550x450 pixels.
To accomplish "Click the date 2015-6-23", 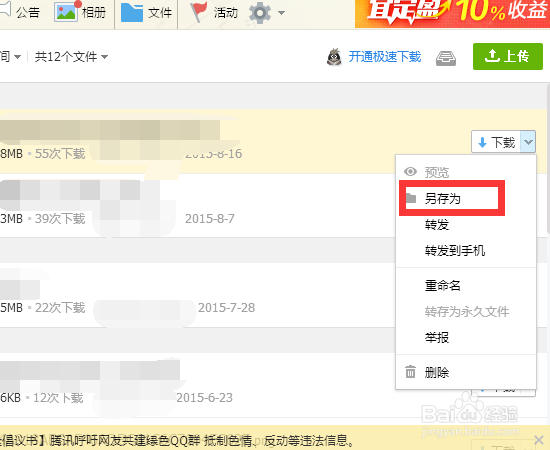I will click(x=204, y=398).
